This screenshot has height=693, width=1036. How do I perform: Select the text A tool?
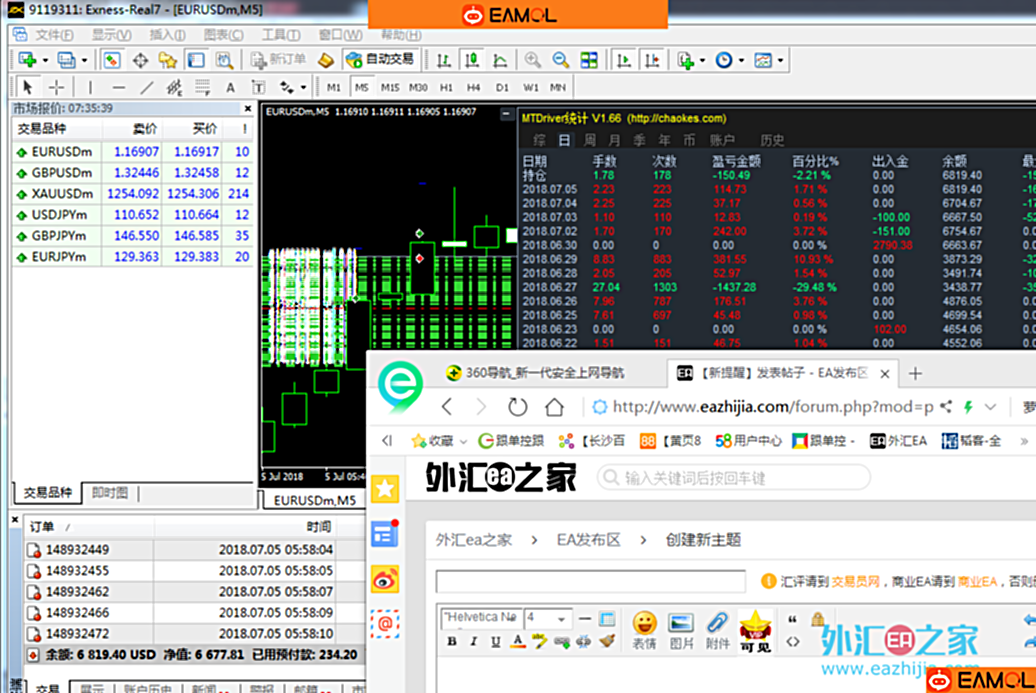[x=230, y=87]
